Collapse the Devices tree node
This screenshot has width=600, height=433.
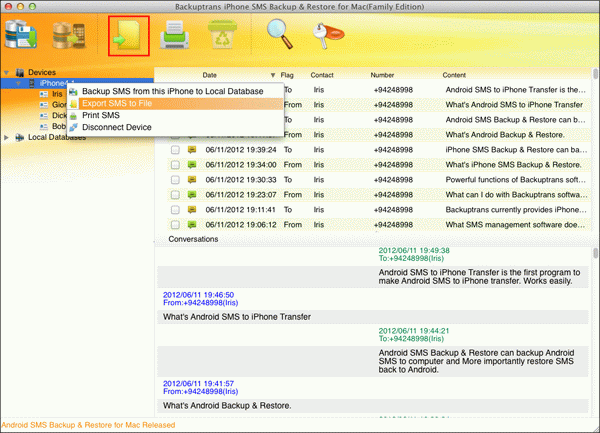(x=7, y=72)
